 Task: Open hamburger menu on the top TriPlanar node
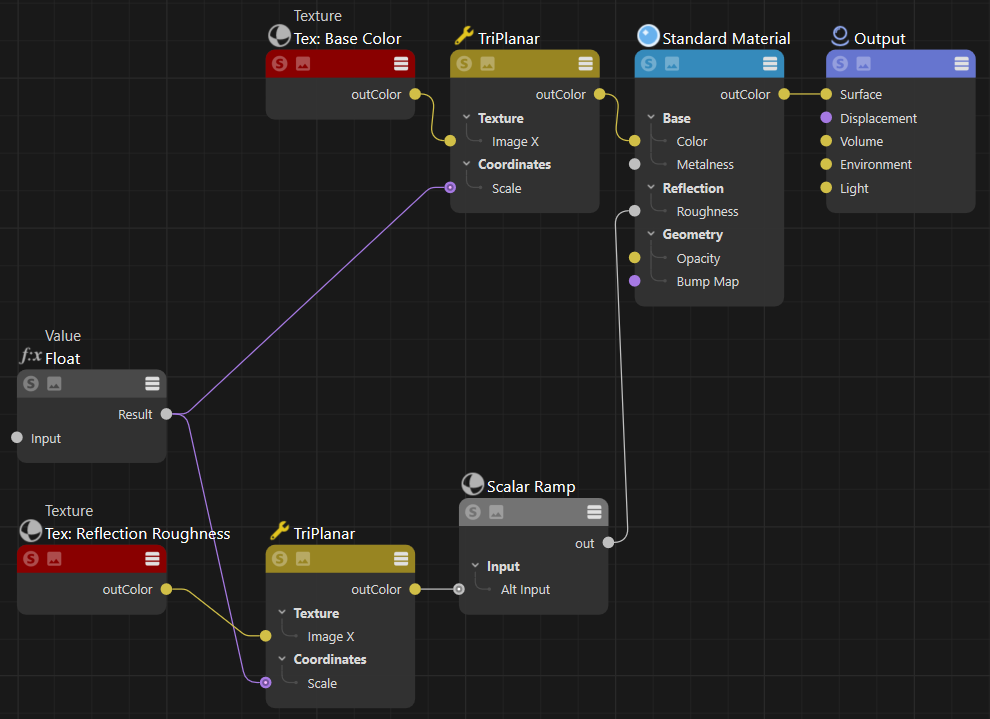coord(586,64)
